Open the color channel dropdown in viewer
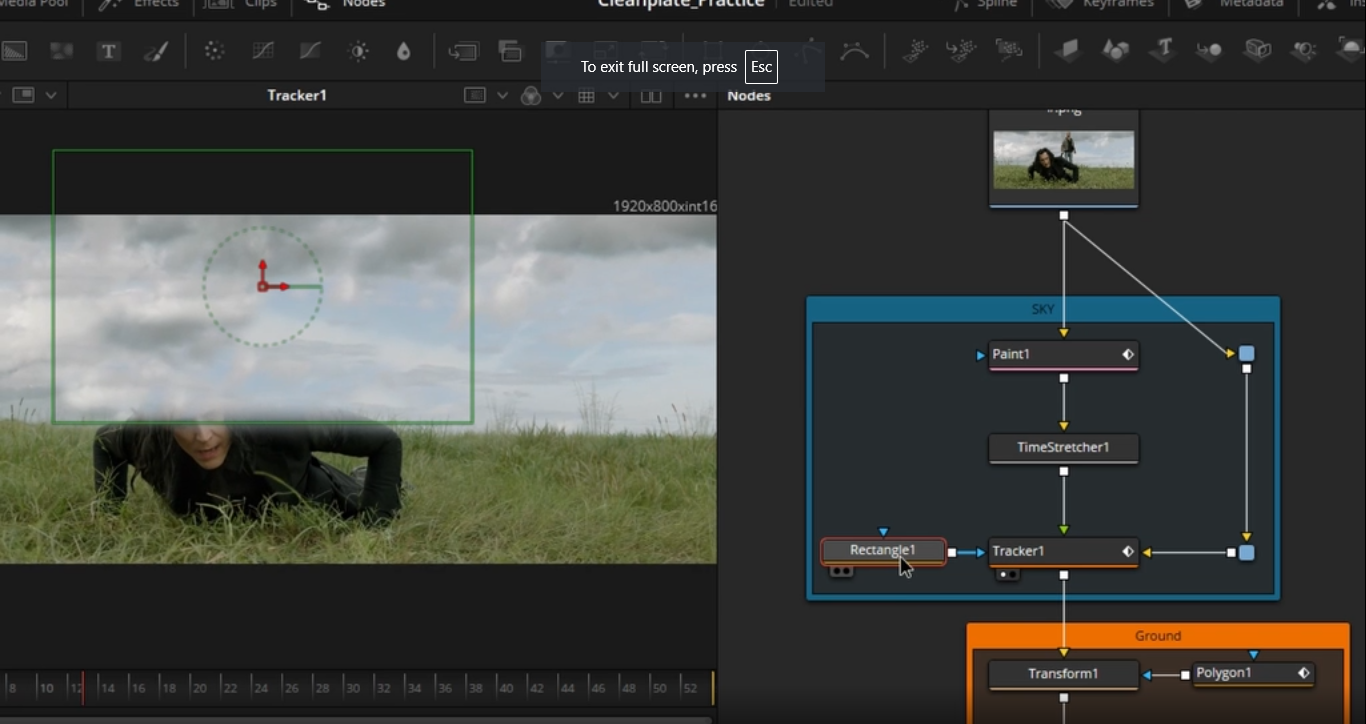This screenshot has width=1366, height=724. (x=557, y=96)
